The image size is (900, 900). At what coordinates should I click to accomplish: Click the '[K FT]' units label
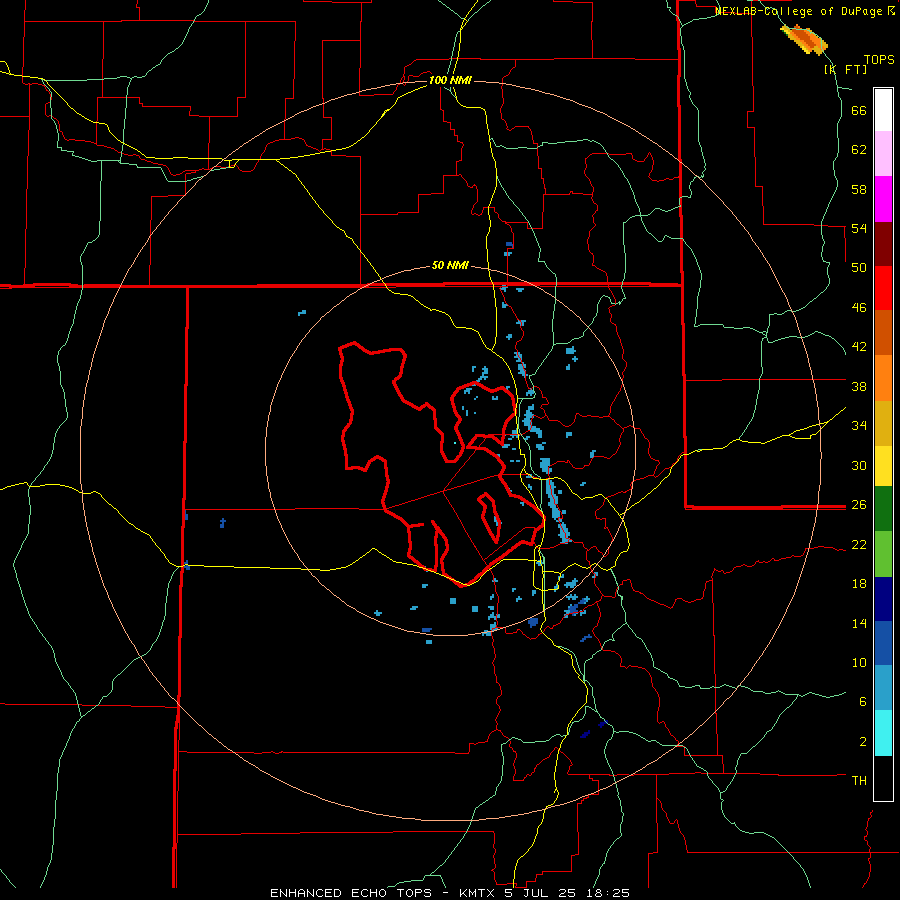[845, 69]
